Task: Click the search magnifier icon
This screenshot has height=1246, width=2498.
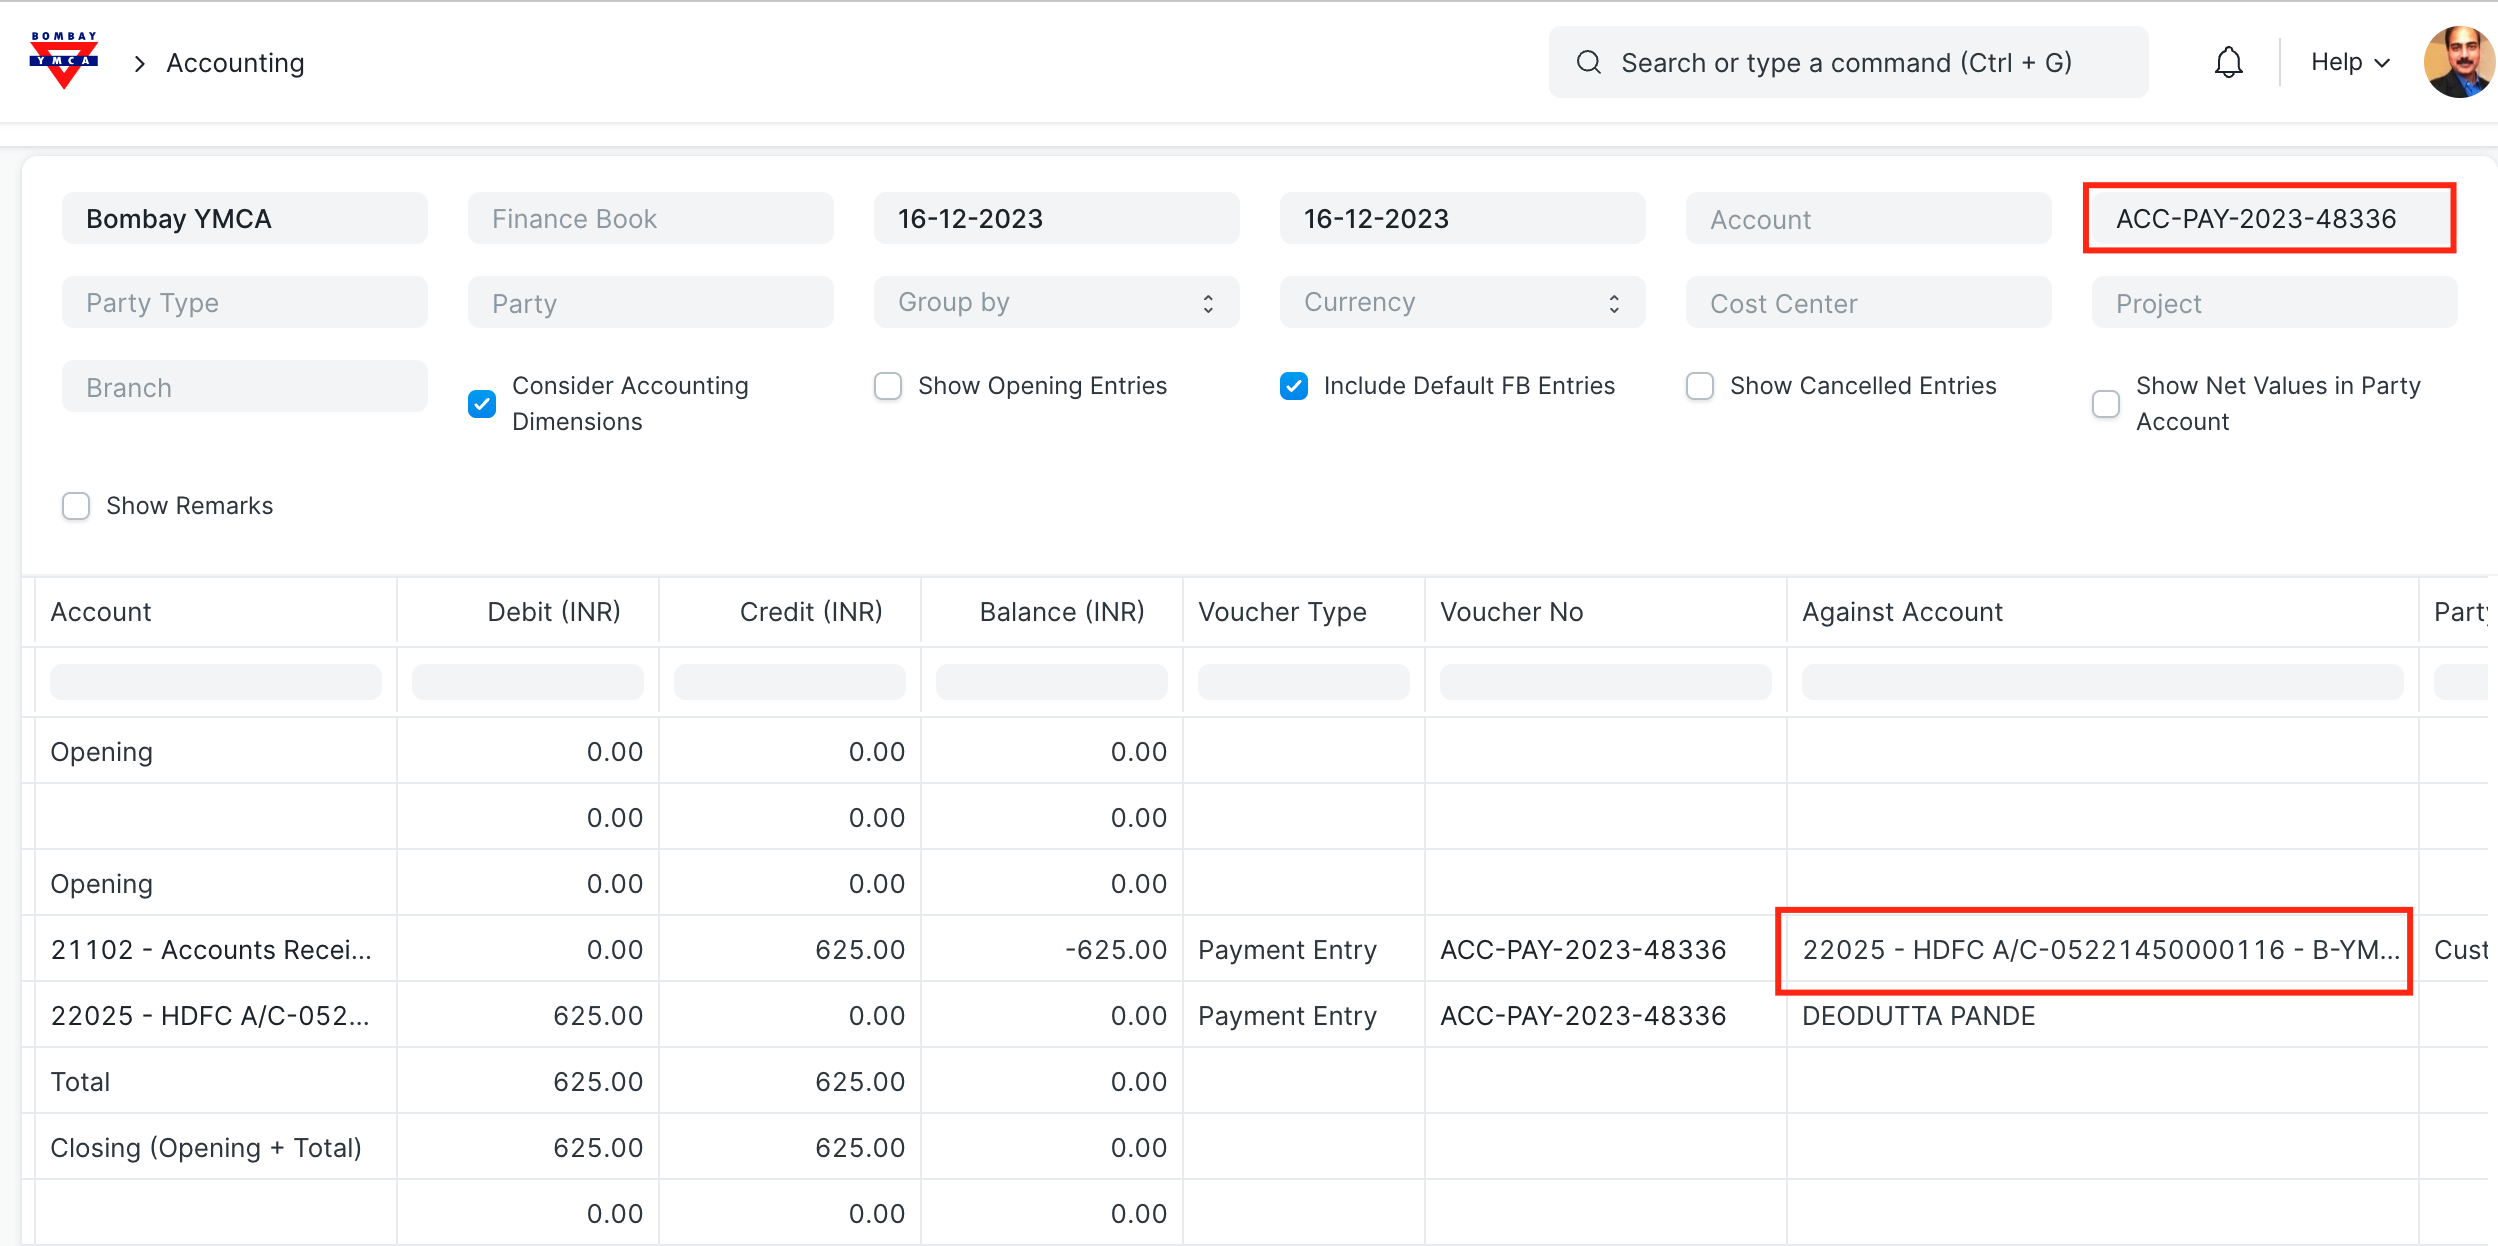Action: coord(1588,63)
